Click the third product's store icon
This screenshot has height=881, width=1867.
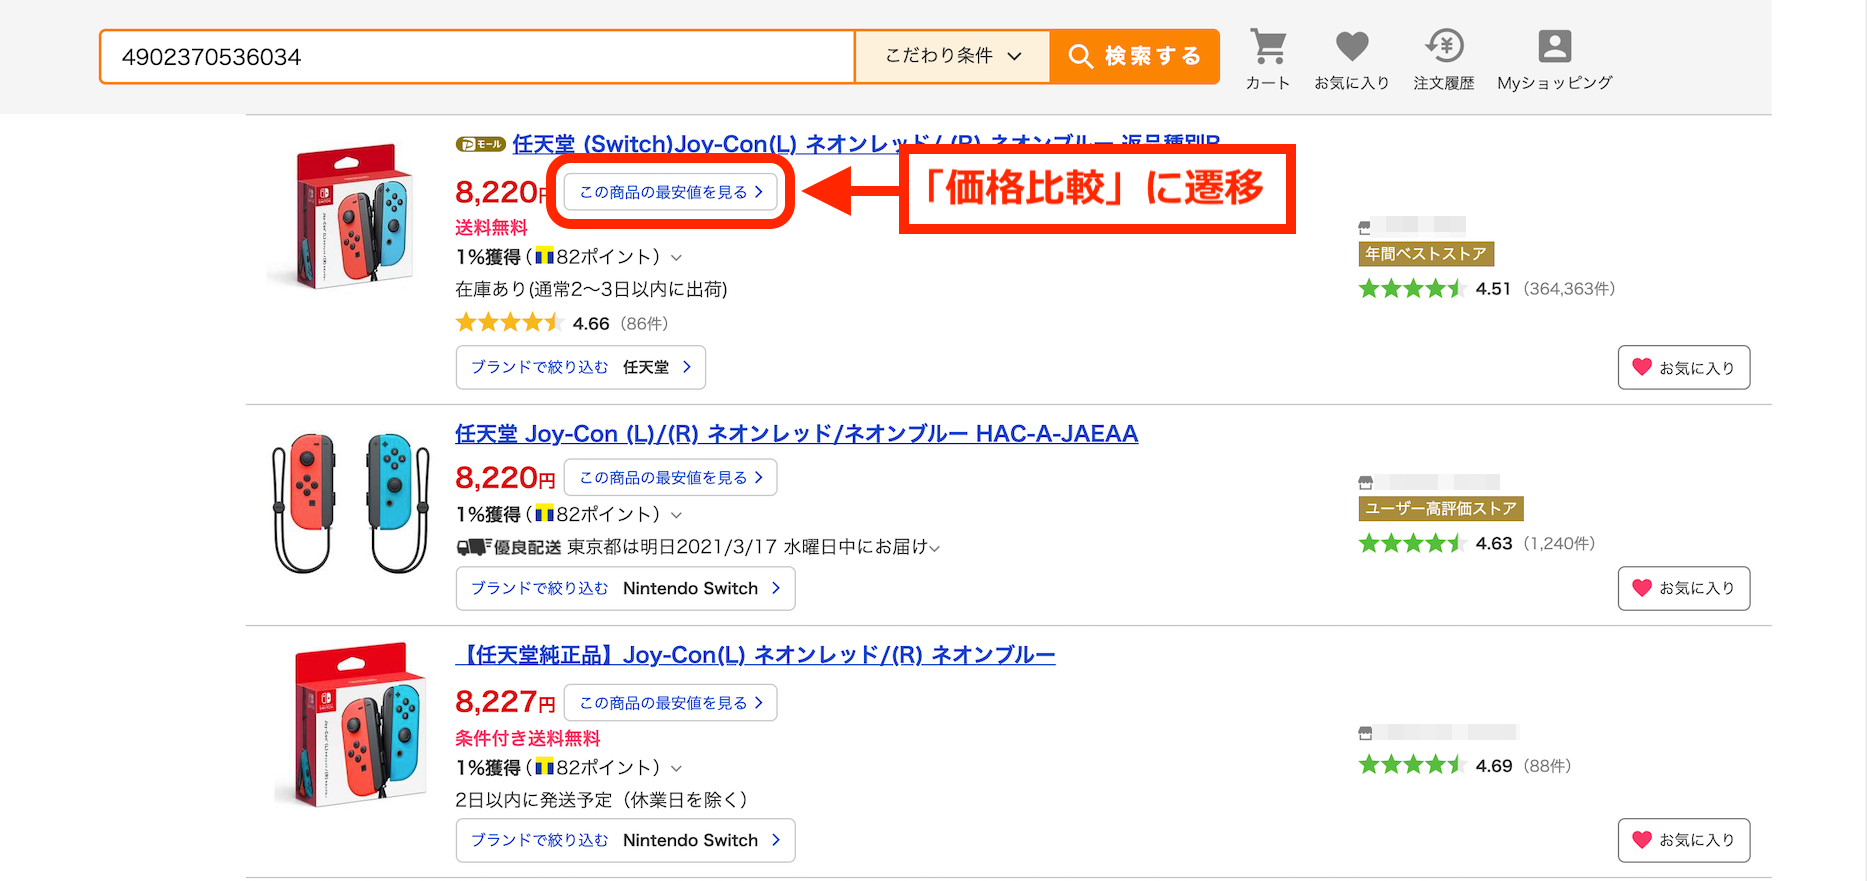(x=1365, y=733)
